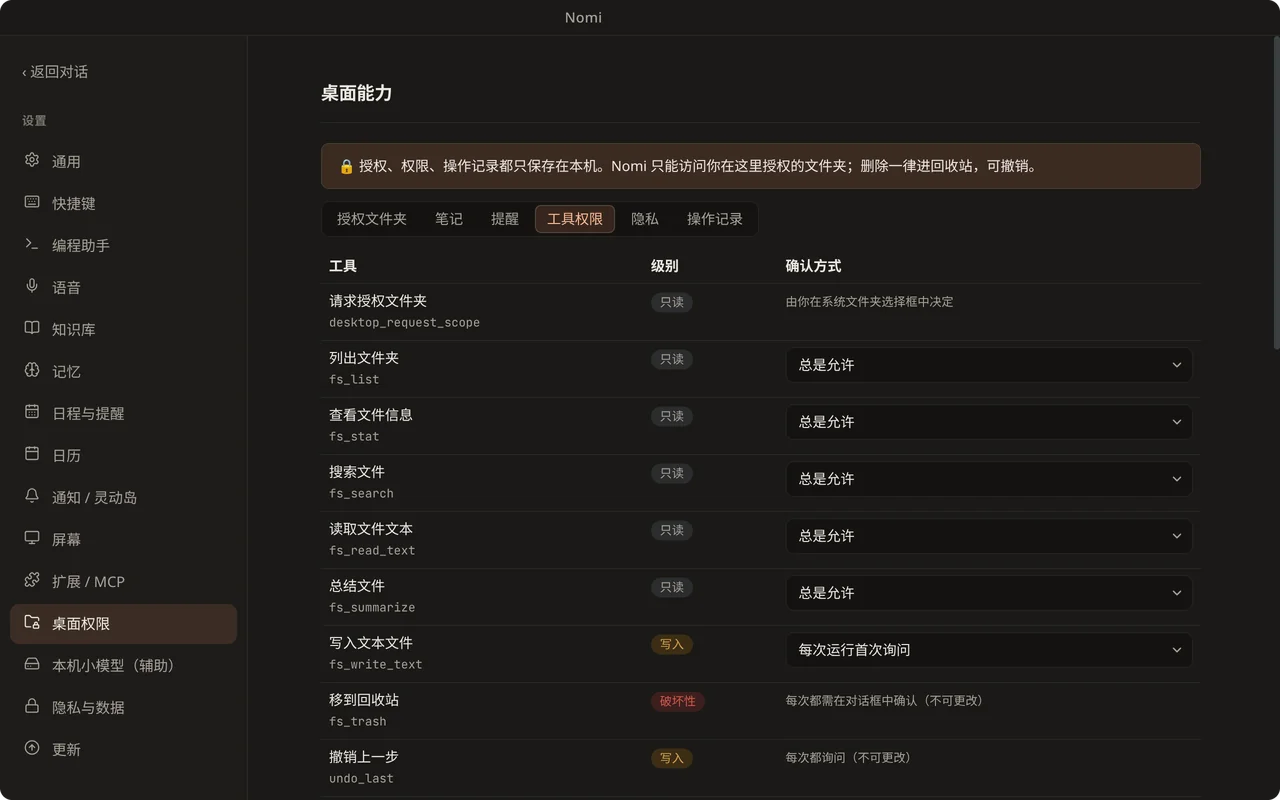Click the monitor icon beside 屏幕

32,538
